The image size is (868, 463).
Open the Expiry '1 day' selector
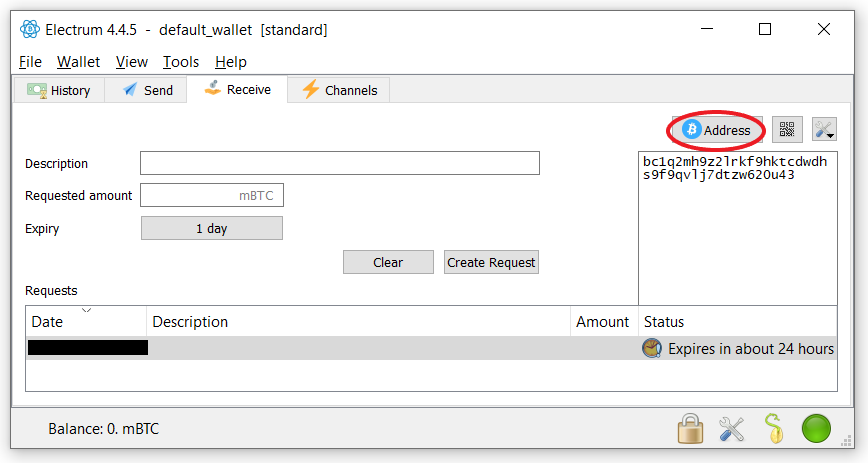coord(211,228)
